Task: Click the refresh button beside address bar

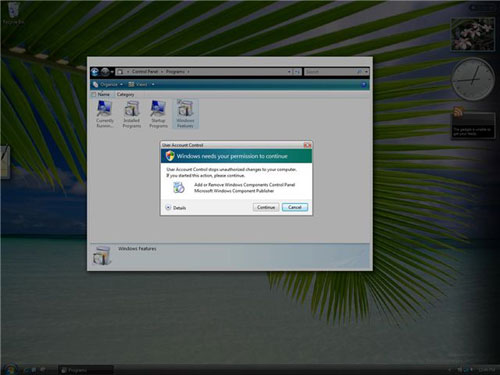Action: tap(297, 72)
